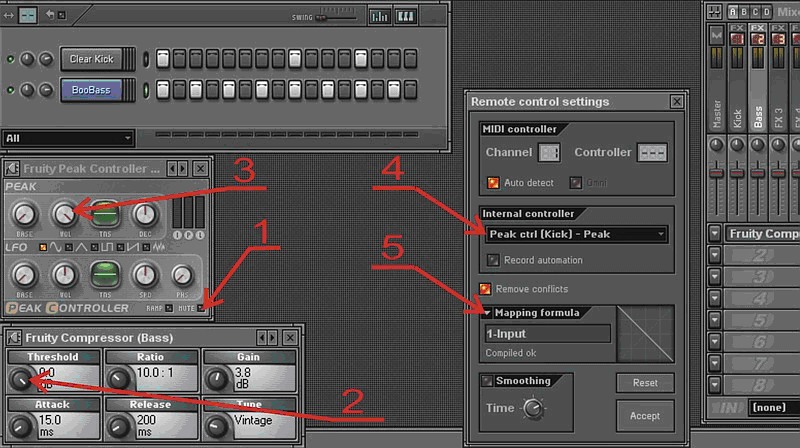Click the Peak Controller MUTE switch
Image resolution: width=800 pixels, height=448 pixels.
[200, 306]
